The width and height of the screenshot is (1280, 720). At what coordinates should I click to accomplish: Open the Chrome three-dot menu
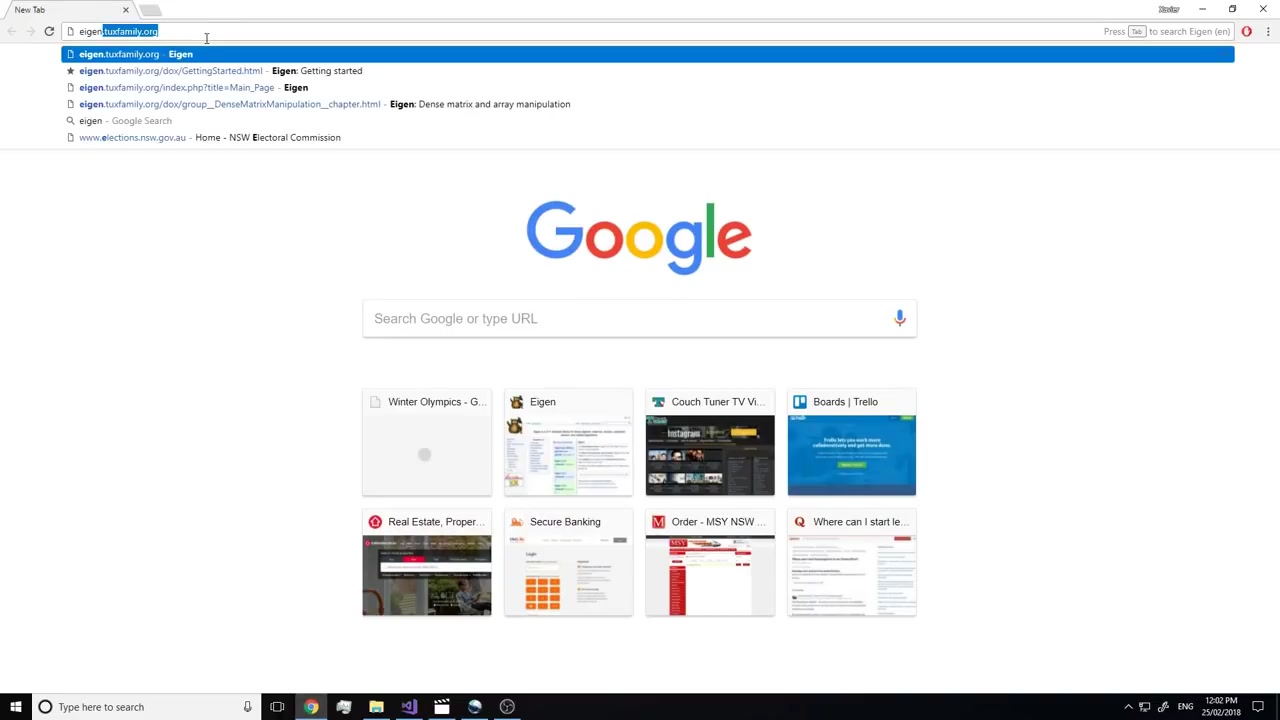(1267, 31)
